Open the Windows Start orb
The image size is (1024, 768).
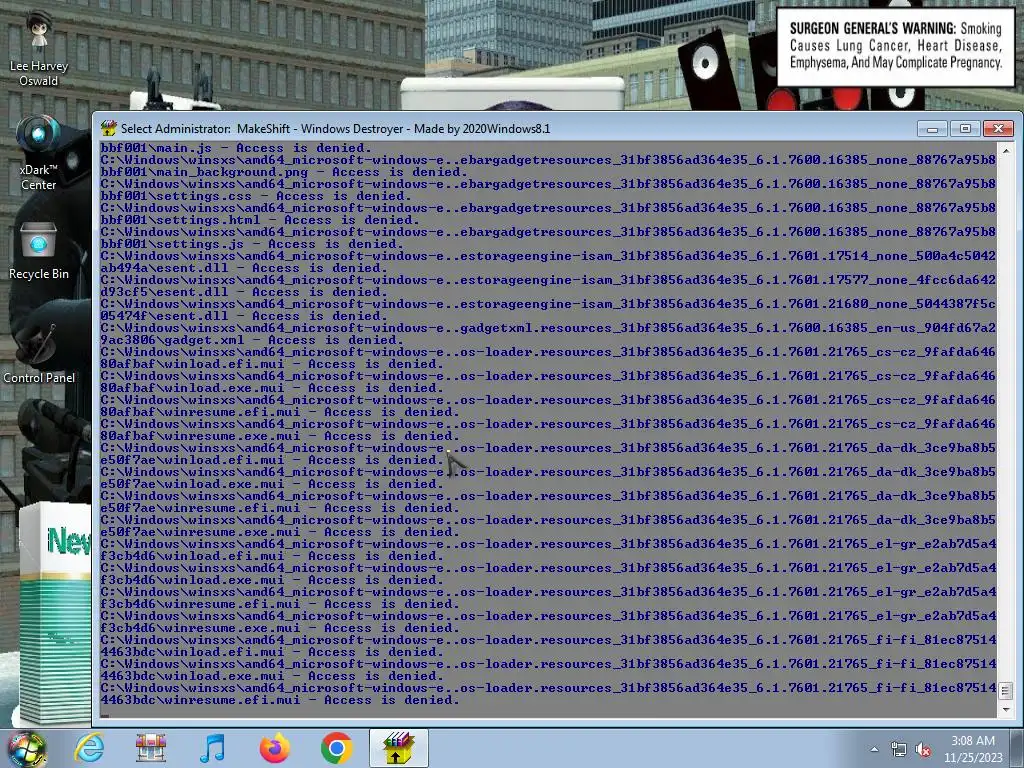point(27,748)
